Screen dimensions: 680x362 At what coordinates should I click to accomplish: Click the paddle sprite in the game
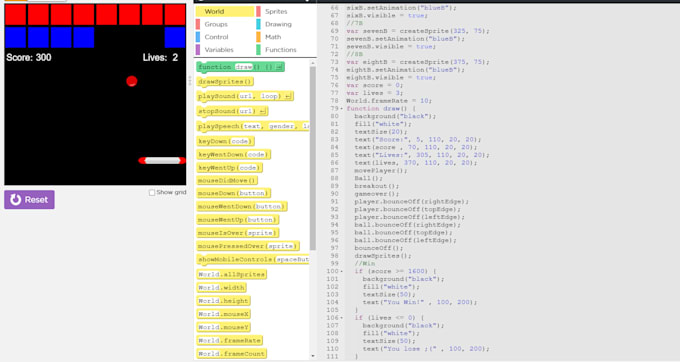coord(162,160)
